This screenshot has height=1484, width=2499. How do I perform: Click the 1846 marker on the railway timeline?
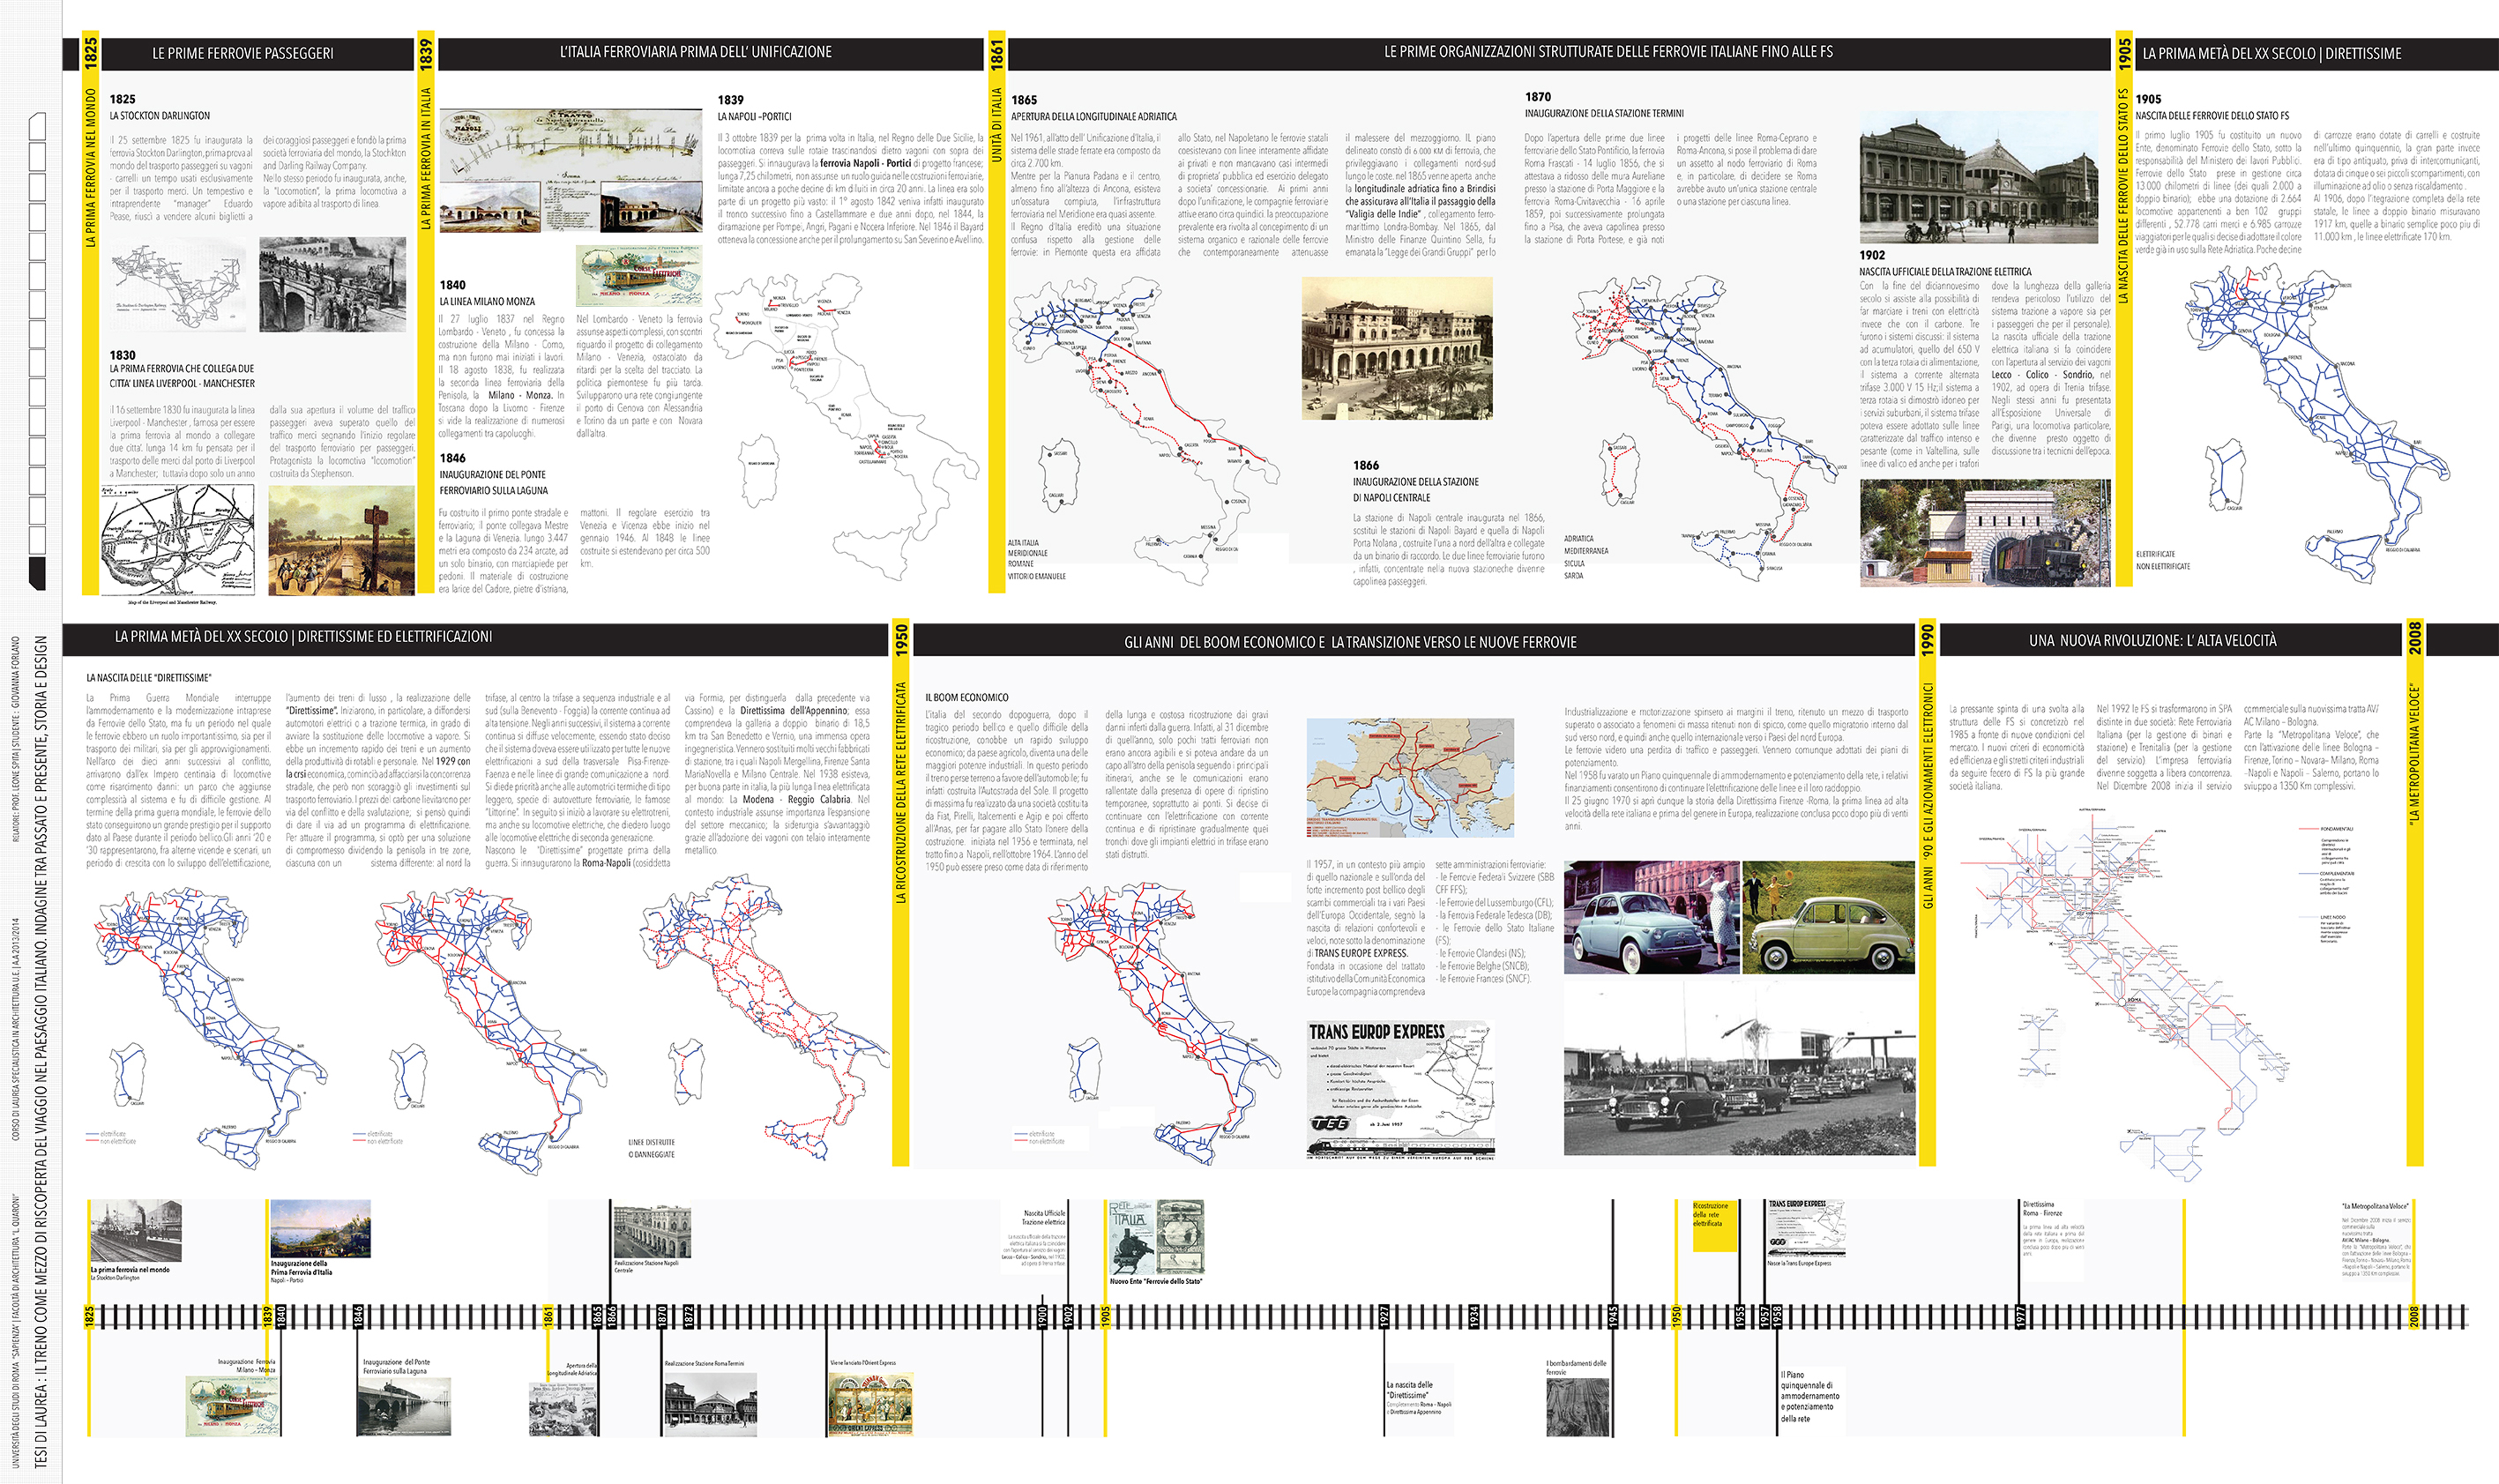pos(358,1317)
